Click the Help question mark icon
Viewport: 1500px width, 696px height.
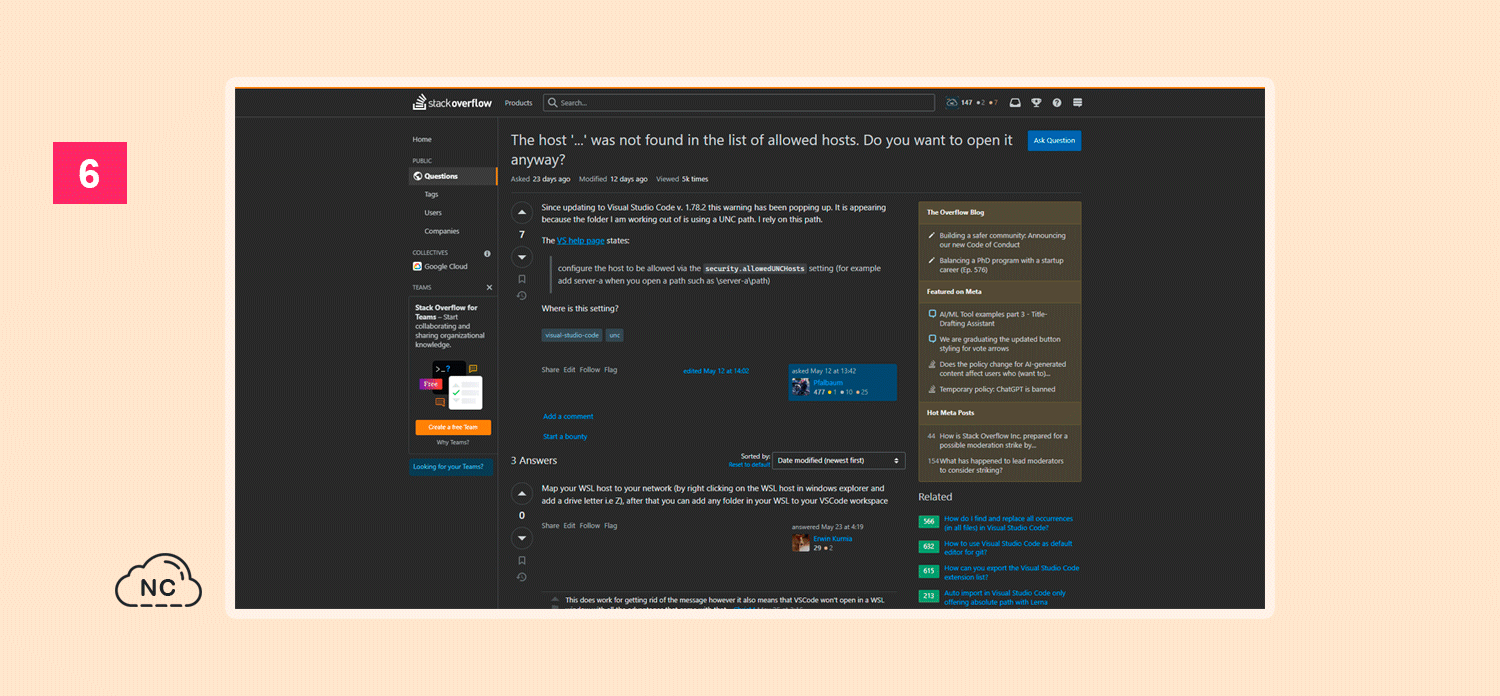[x=1057, y=103]
